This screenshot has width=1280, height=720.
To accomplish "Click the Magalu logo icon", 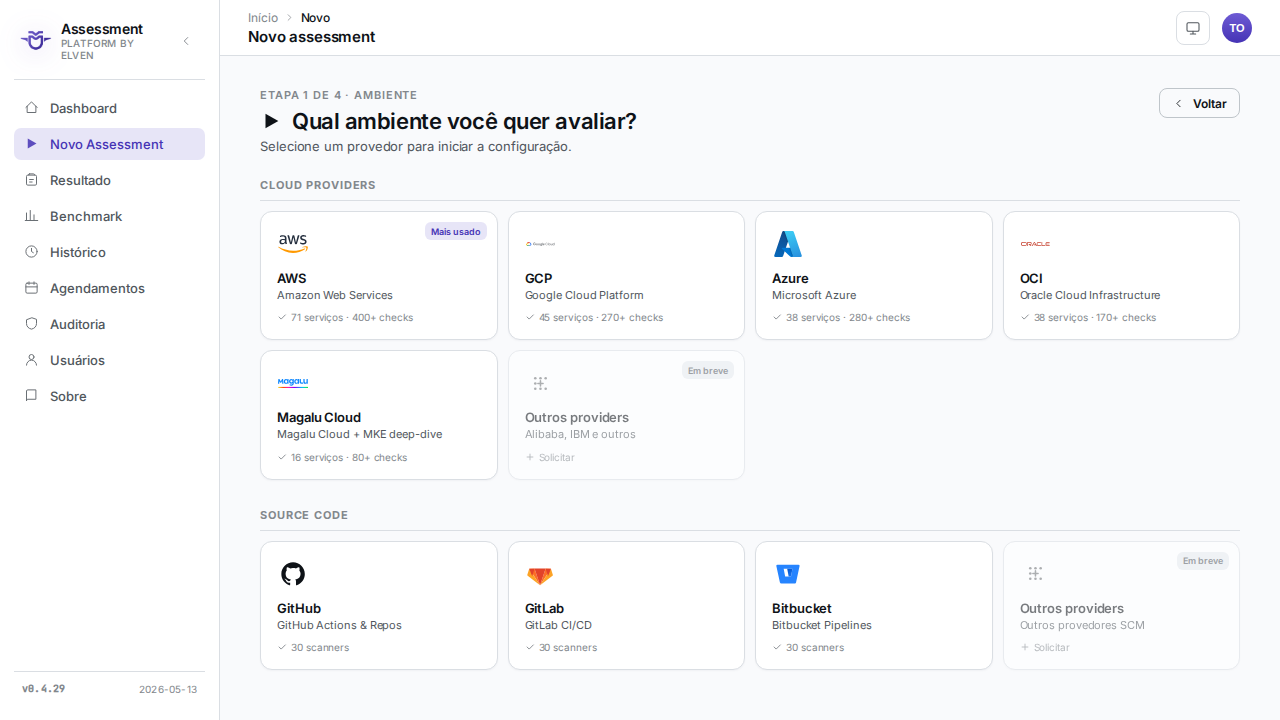I will pyautogui.click(x=293, y=382).
